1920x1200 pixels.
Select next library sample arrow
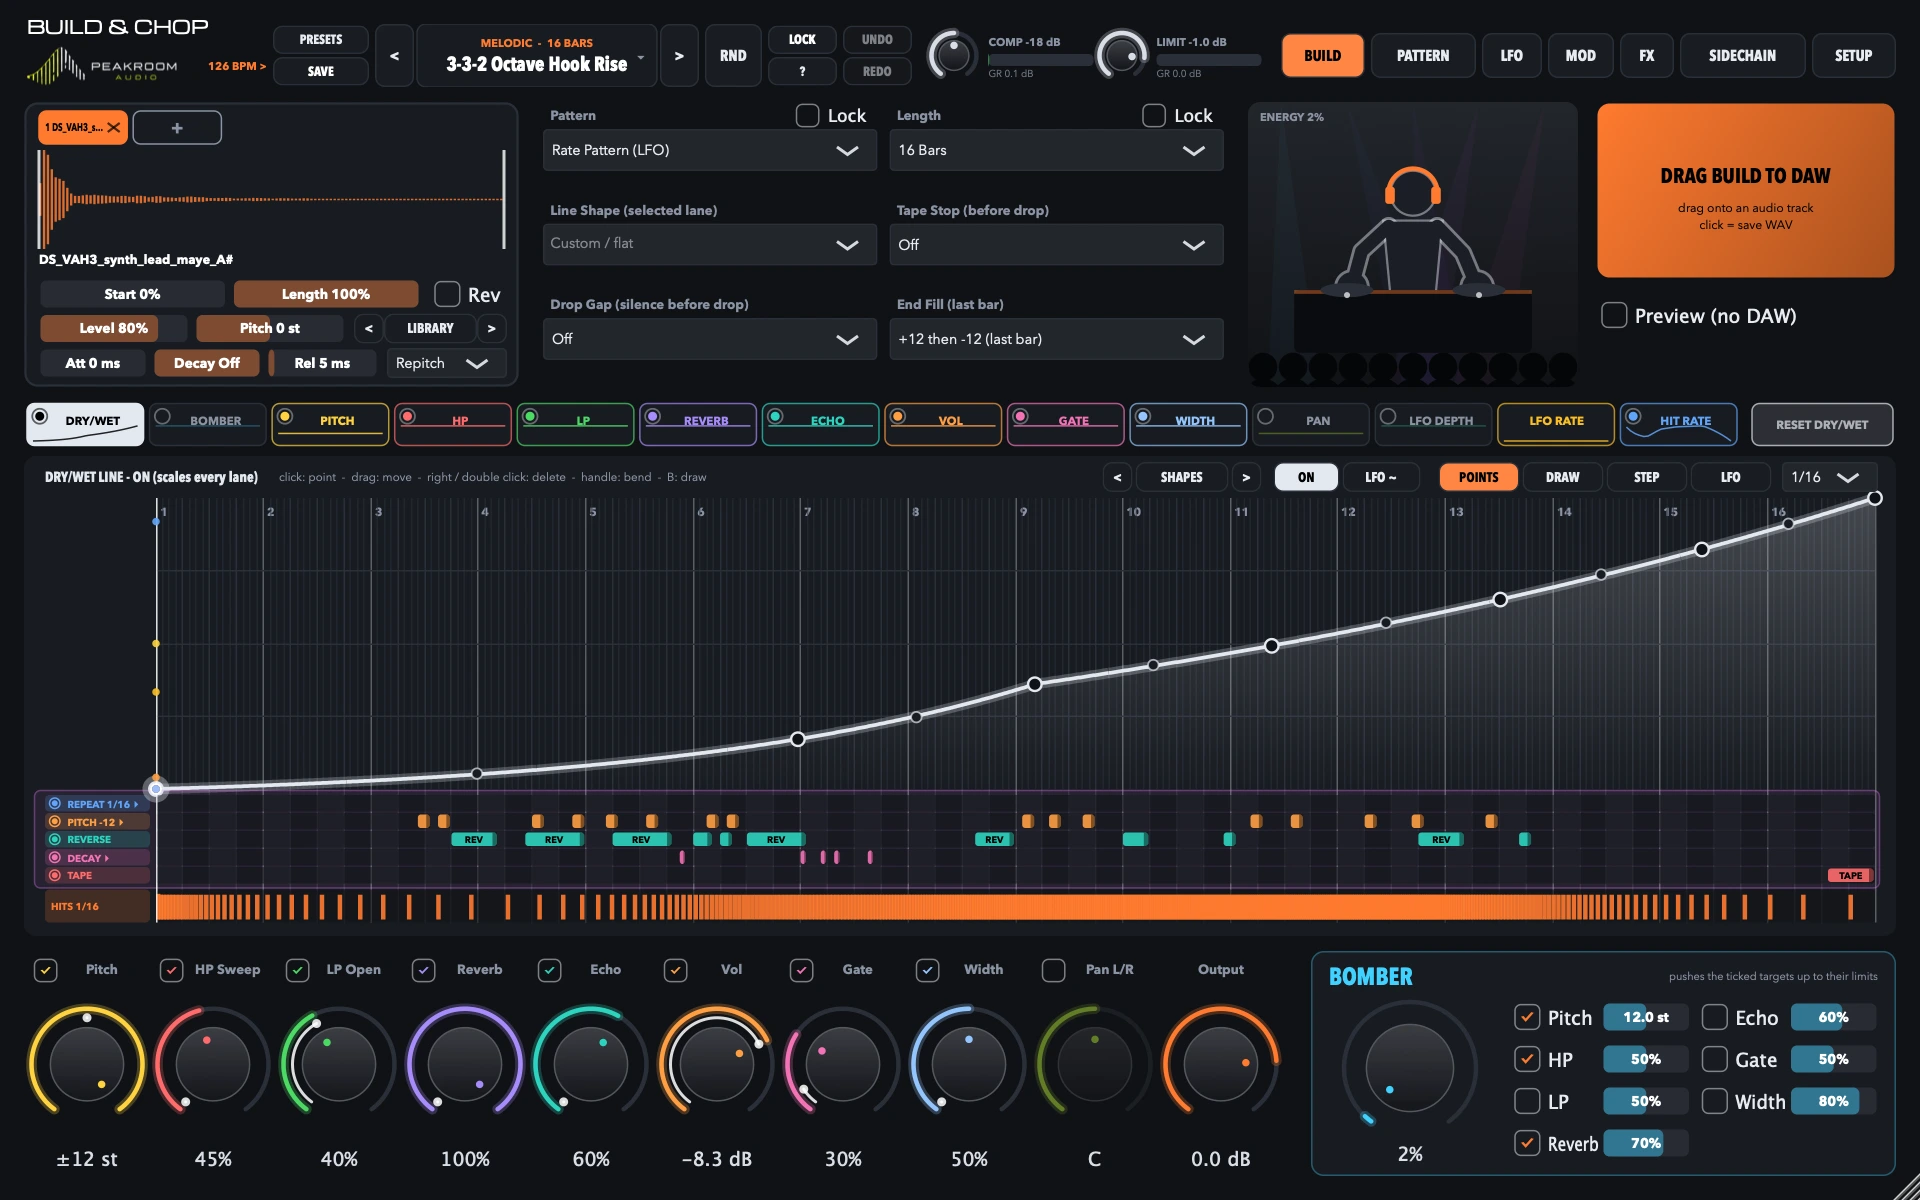[x=491, y=328]
